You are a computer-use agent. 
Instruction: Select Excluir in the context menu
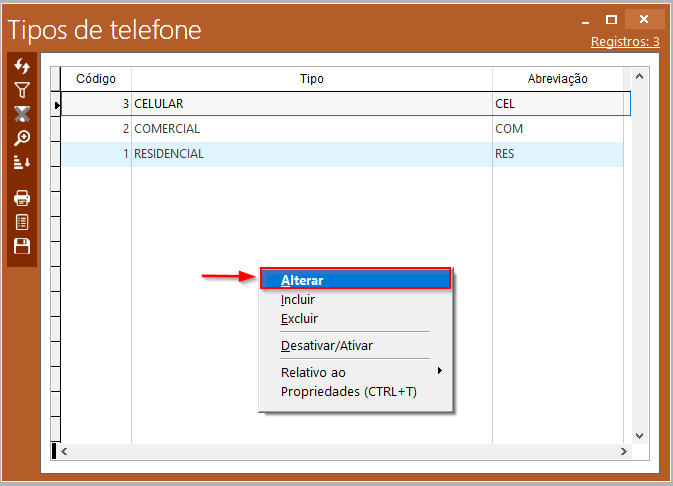click(355, 319)
